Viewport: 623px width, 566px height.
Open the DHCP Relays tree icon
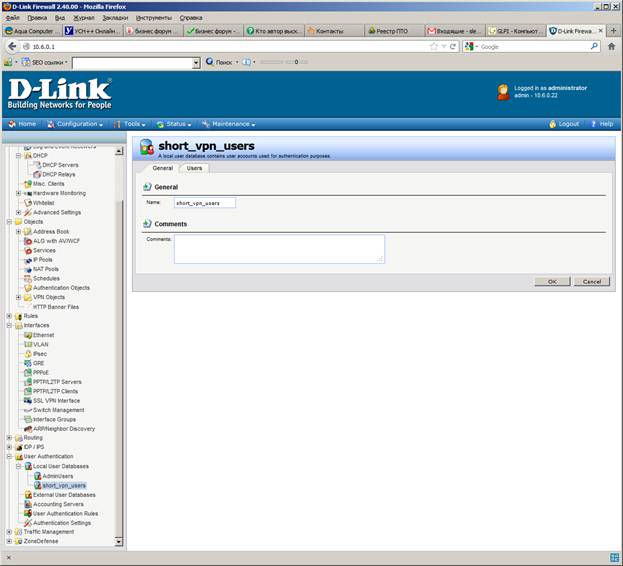pyautogui.click(x=37, y=174)
